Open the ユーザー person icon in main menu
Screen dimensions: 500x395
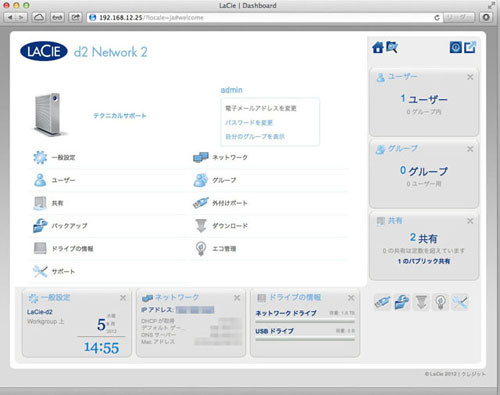(x=40, y=180)
